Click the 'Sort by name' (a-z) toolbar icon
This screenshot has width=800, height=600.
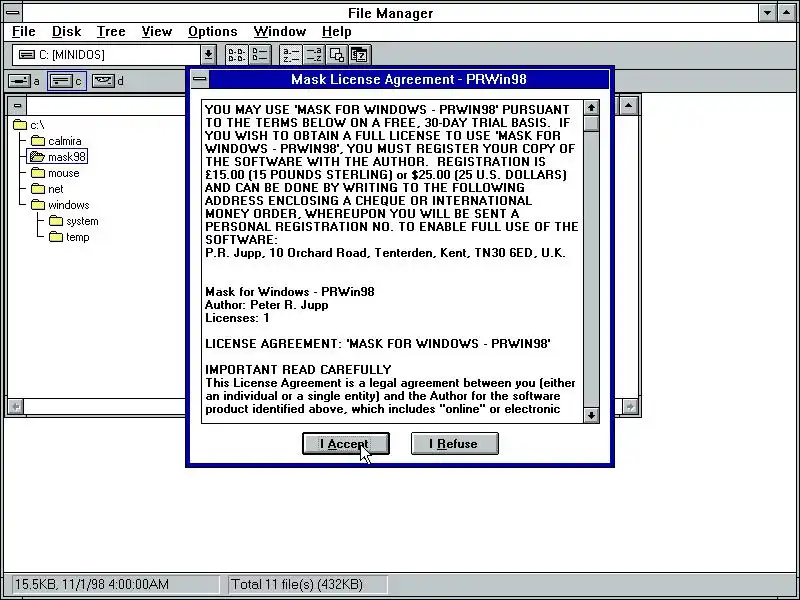click(291, 55)
